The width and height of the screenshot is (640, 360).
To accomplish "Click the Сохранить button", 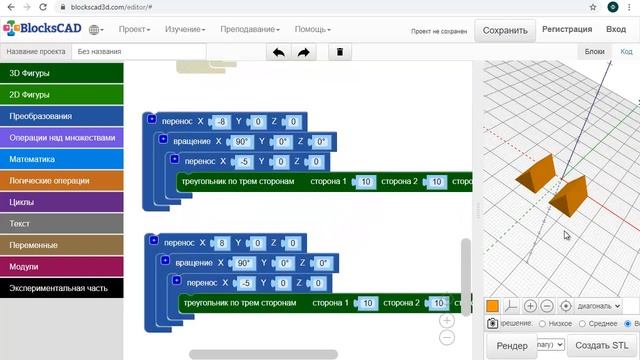I will point(505,31).
